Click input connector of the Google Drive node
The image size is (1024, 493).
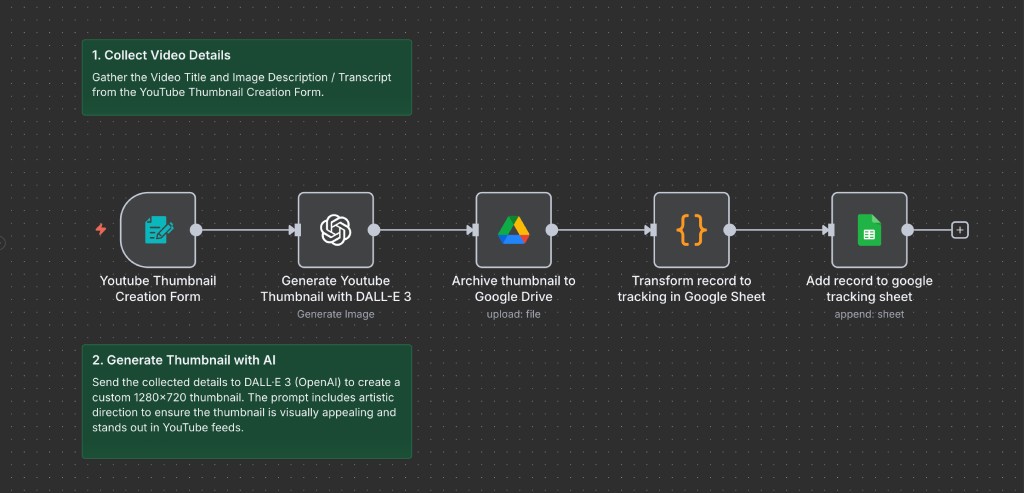point(473,230)
